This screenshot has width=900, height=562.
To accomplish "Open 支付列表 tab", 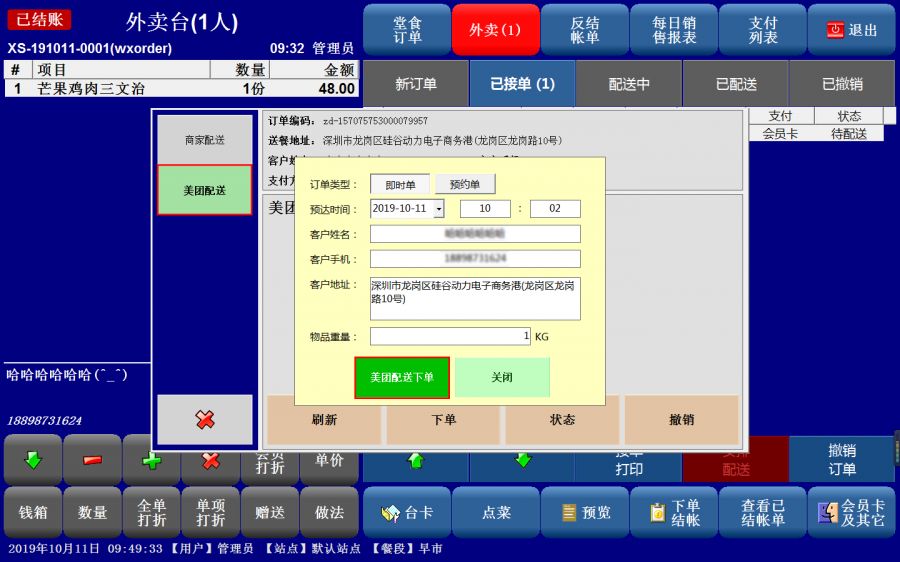I will 763,30.
